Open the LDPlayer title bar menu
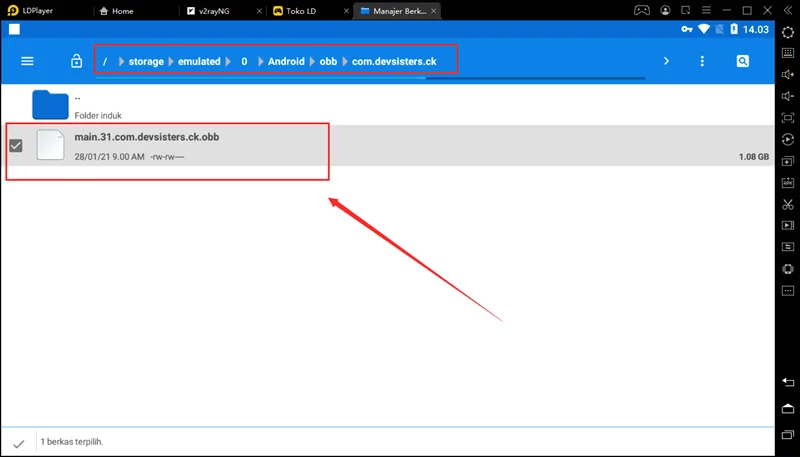Screen dimensions: 800x457 706,10
